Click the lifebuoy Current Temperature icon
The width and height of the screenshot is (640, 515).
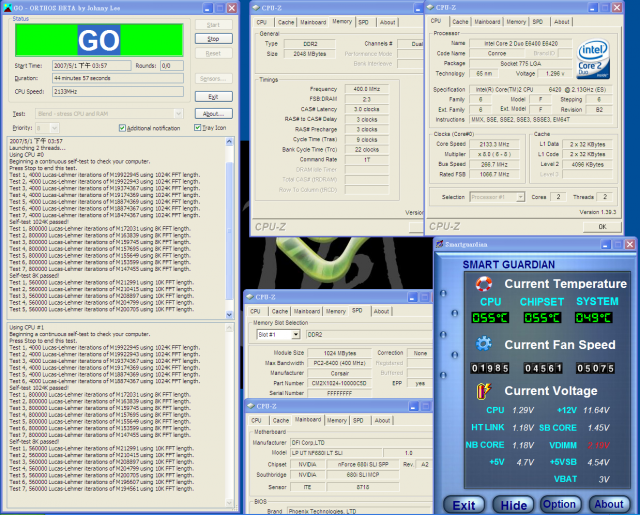[484, 284]
